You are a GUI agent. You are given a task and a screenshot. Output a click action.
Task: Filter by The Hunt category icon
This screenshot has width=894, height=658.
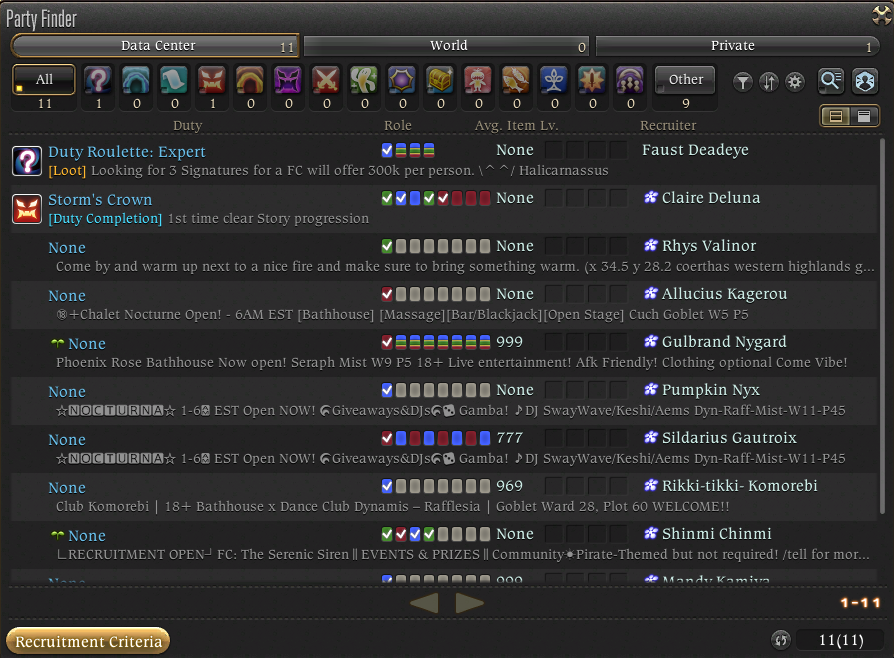[x=478, y=80]
